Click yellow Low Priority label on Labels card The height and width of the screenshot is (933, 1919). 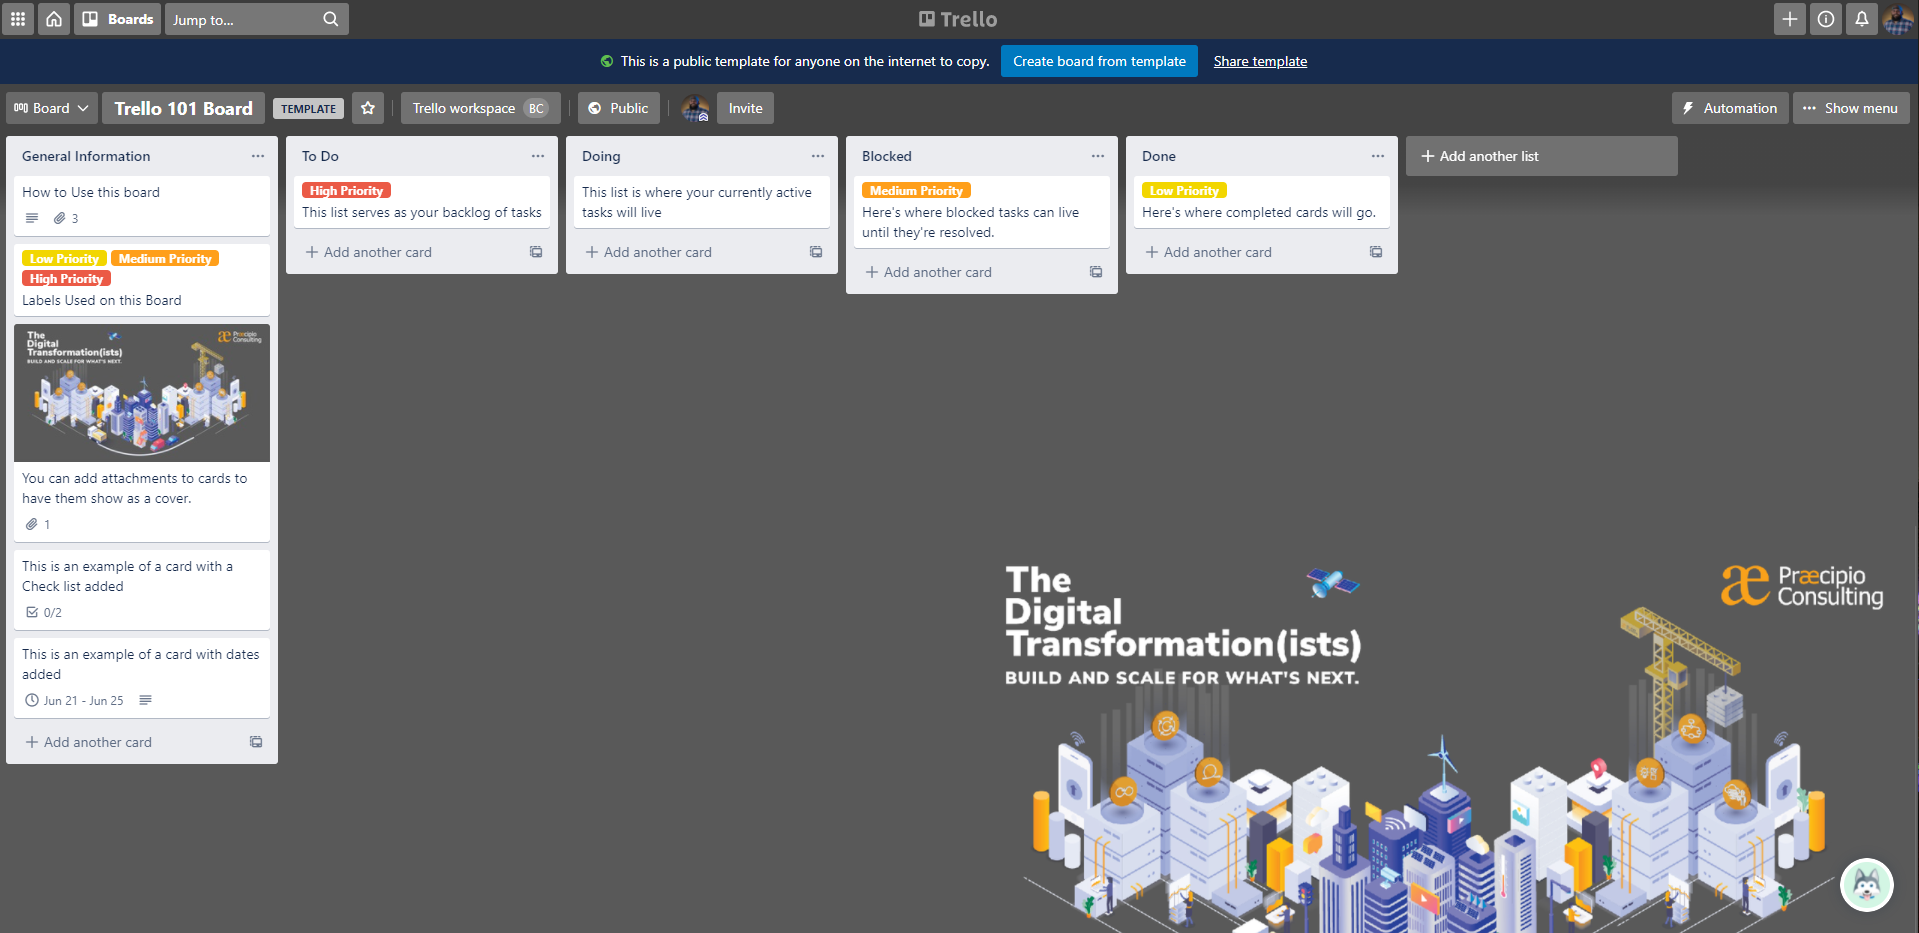(x=64, y=258)
